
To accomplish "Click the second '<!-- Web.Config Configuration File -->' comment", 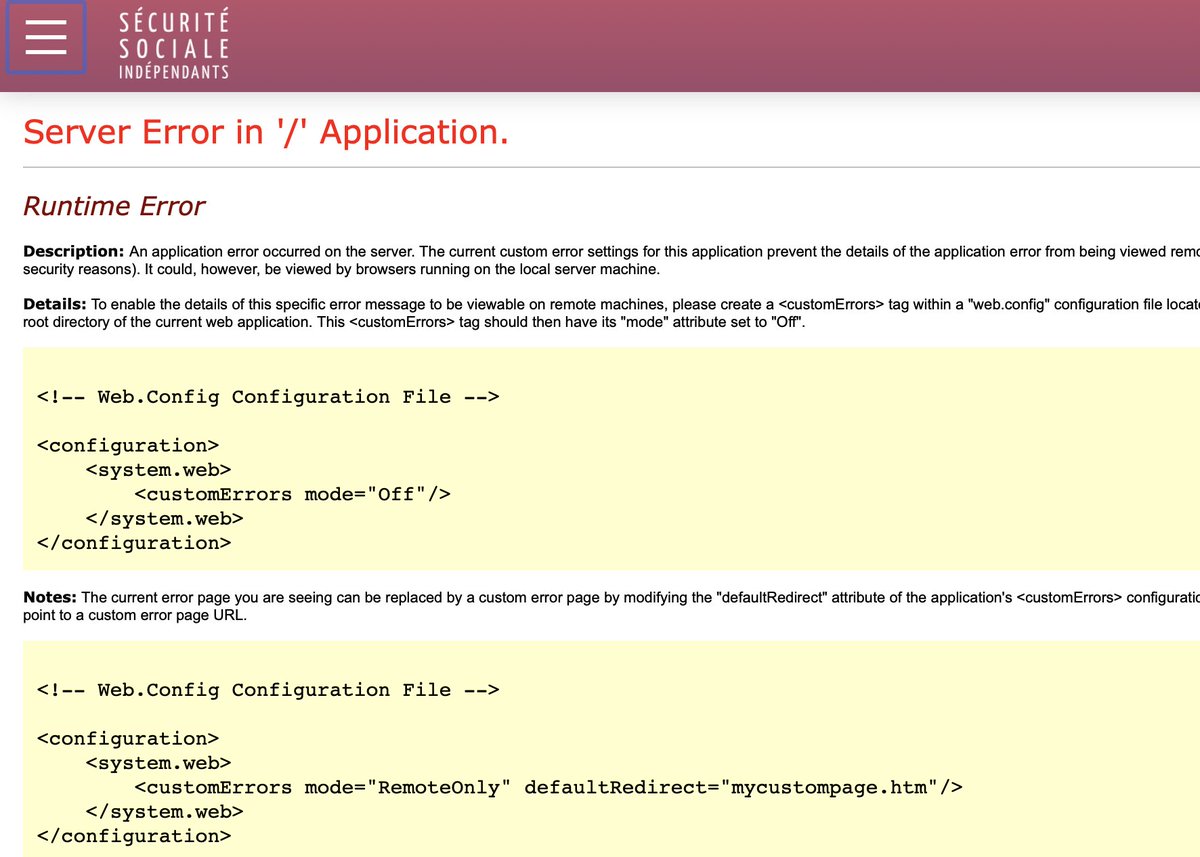I will coord(268,690).
